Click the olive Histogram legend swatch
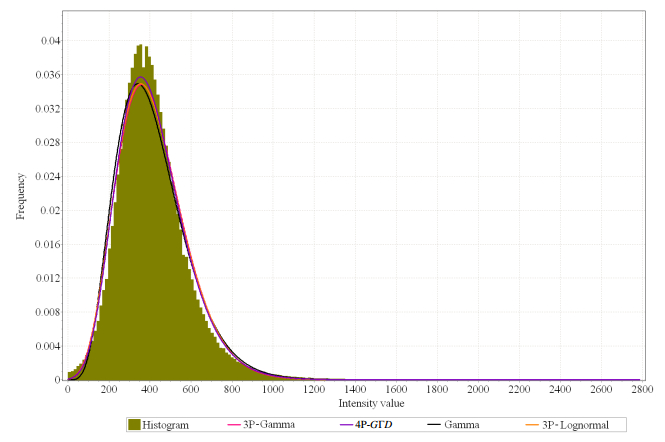665x442 pixels. click(136, 424)
